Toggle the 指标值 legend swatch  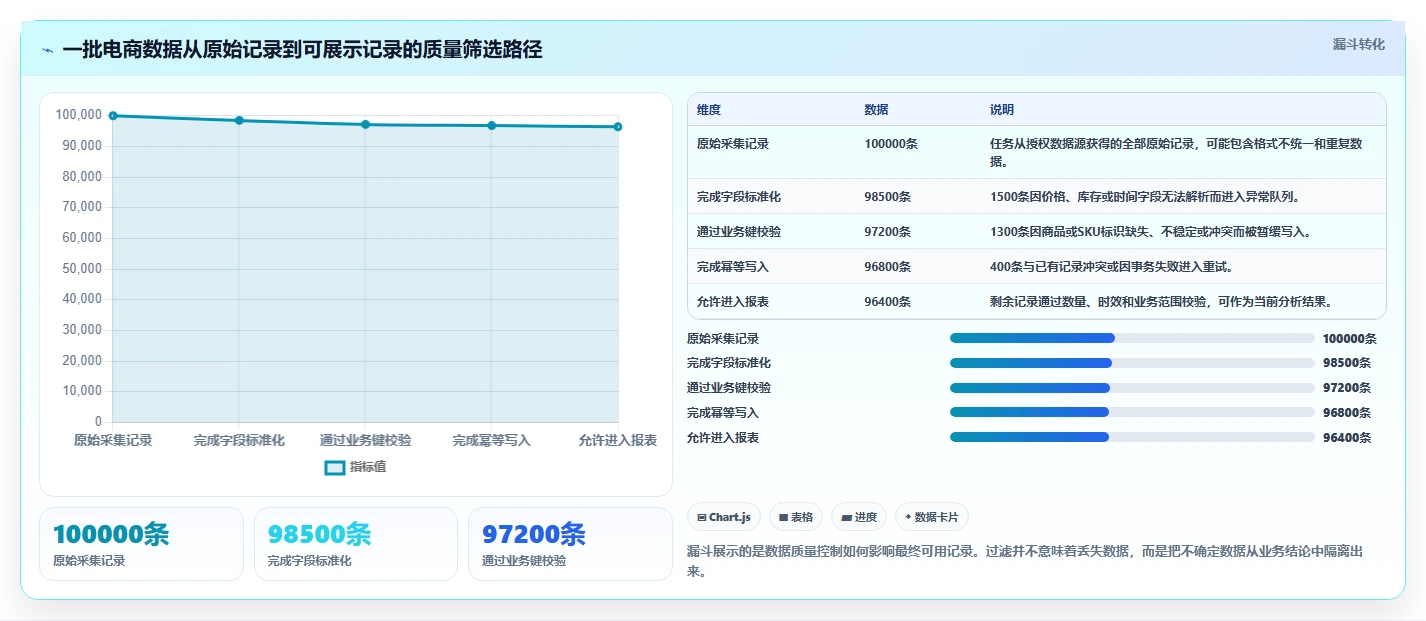click(x=335, y=467)
